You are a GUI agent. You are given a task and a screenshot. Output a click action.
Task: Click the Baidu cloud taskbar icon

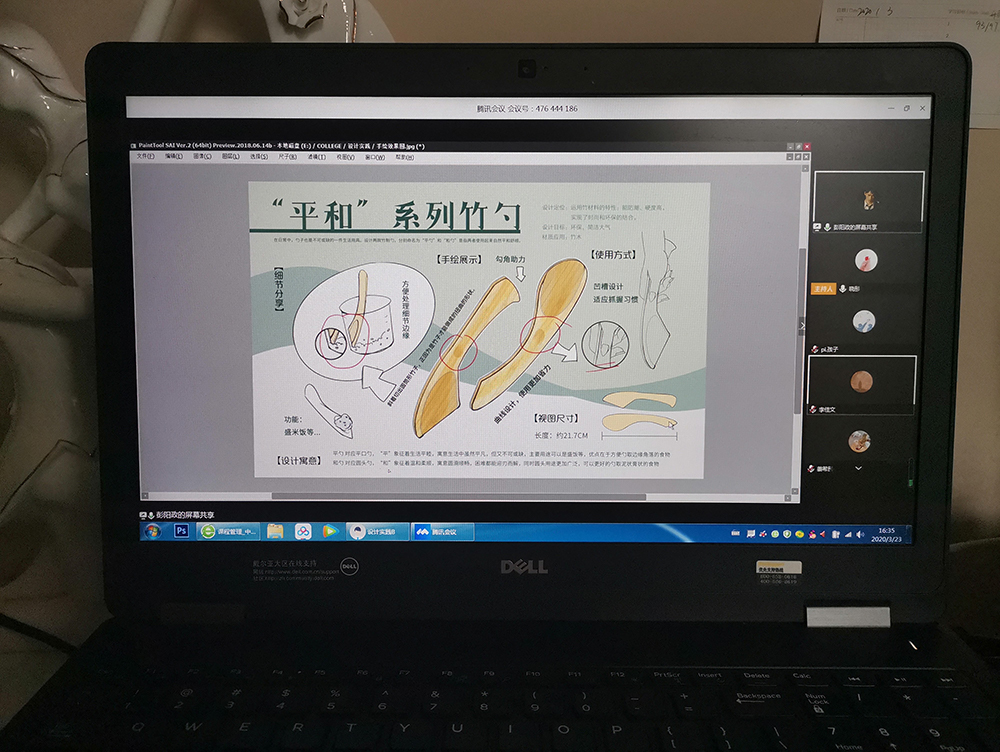click(x=302, y=532)
